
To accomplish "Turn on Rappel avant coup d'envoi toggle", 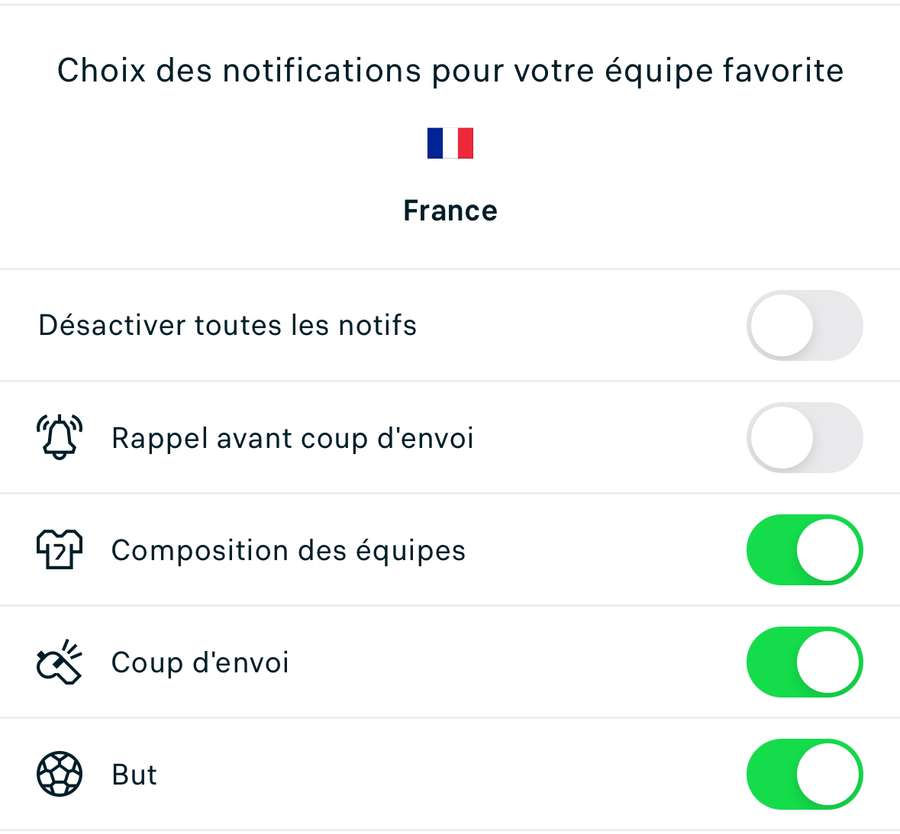I will tap(804, 438).
